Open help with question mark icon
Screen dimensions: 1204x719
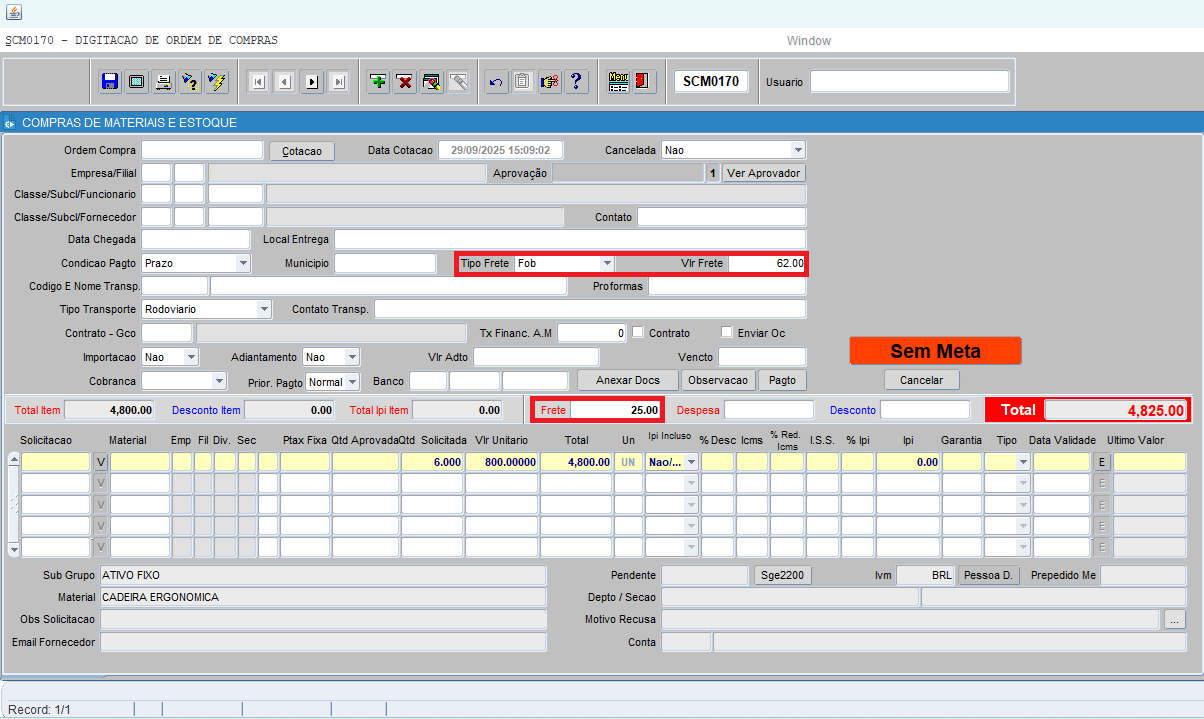(x=576, y=82)
